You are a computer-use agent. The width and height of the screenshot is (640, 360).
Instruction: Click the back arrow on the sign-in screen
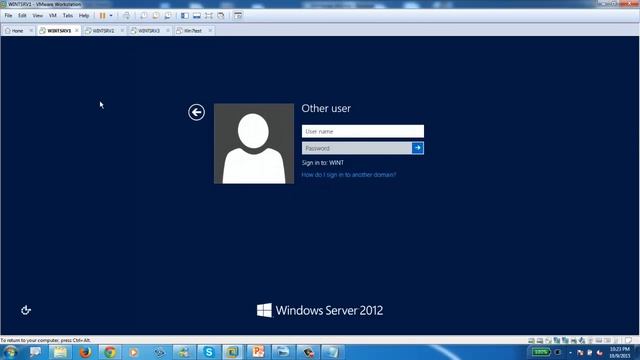[x=196, y=112]
